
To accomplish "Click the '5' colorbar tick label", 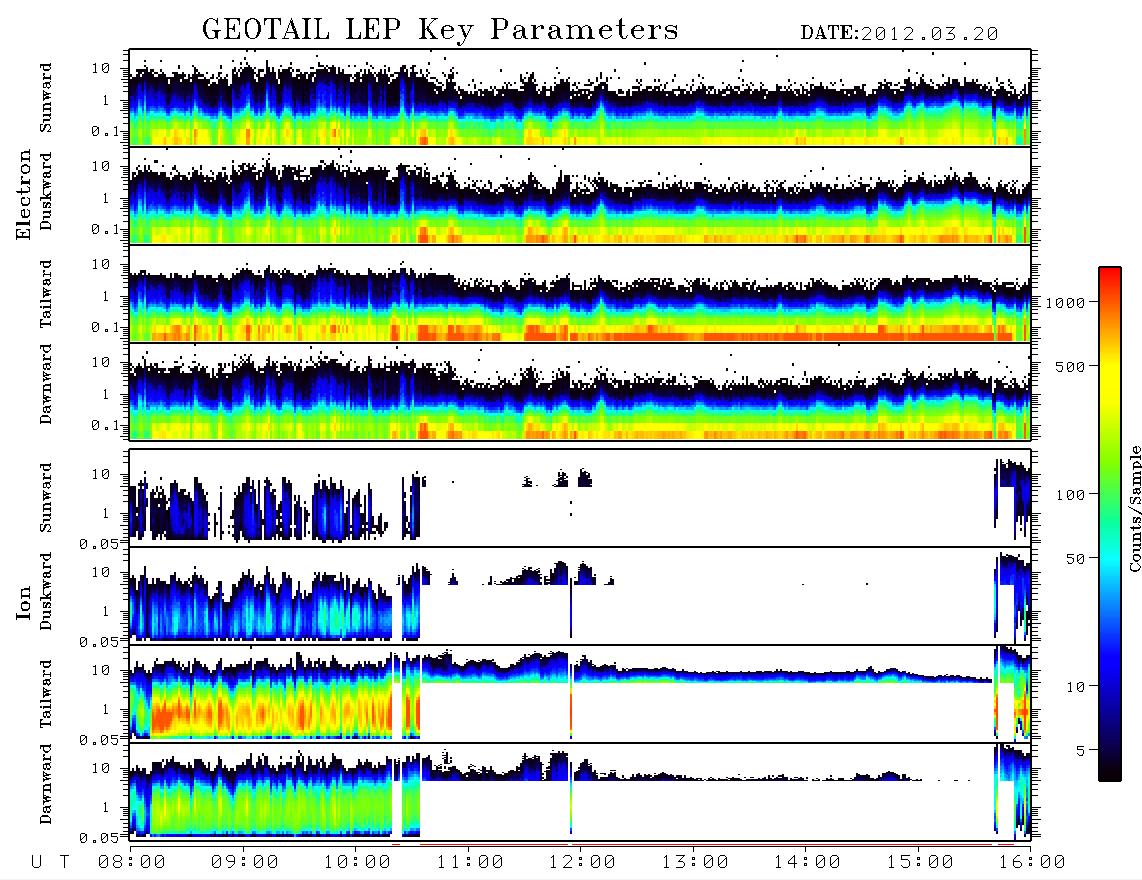I will pyautogui.click(x=1081, y=751).
